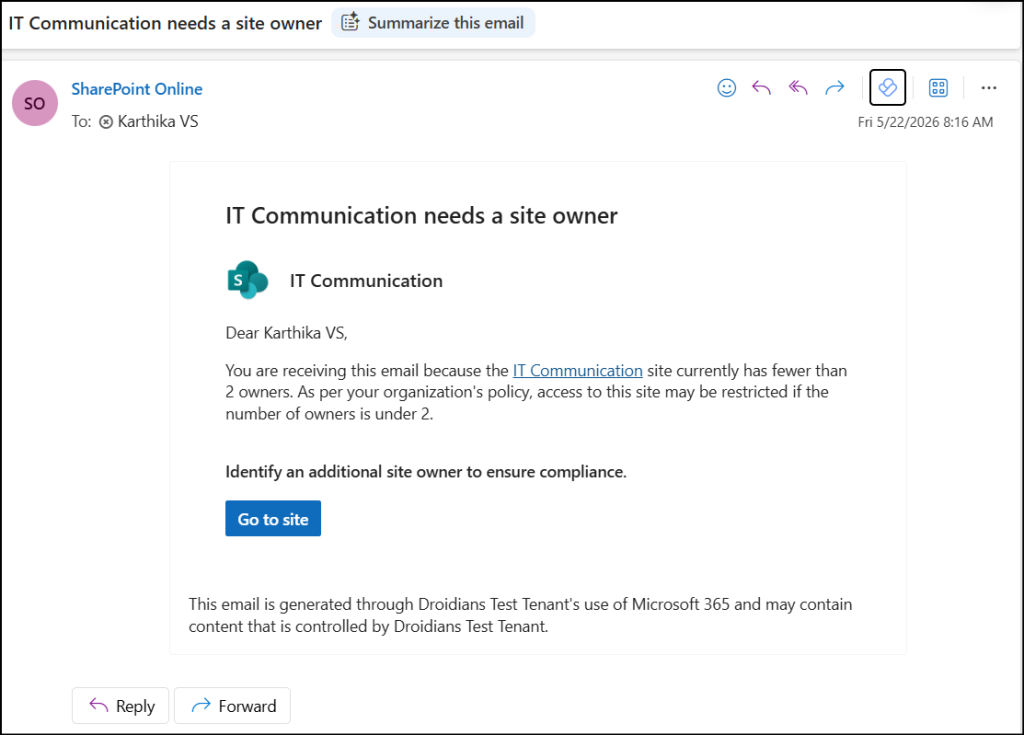Click the date Fri 5/22/2026 8:16 AM
This screenshot has width=1024, height=735.
click(925, 122)
